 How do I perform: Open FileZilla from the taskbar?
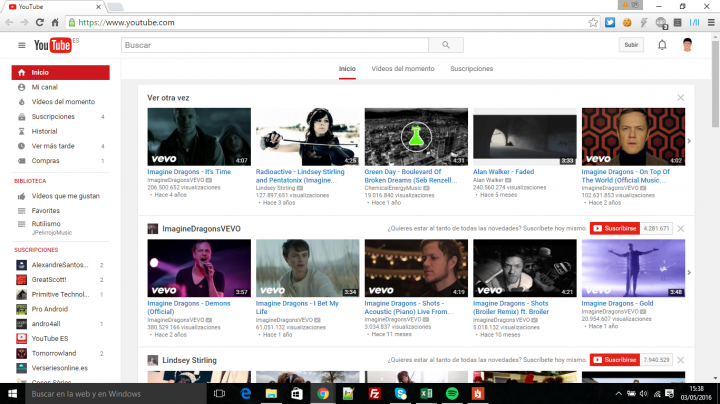tap(375, 393)
